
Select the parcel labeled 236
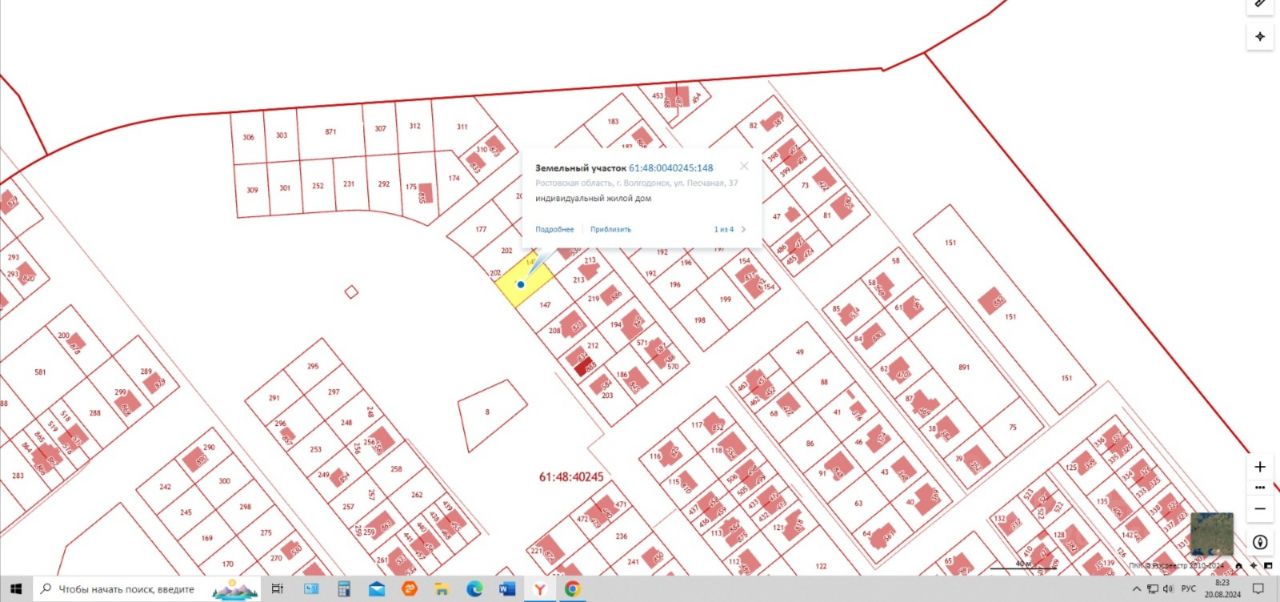click(620, 536)
